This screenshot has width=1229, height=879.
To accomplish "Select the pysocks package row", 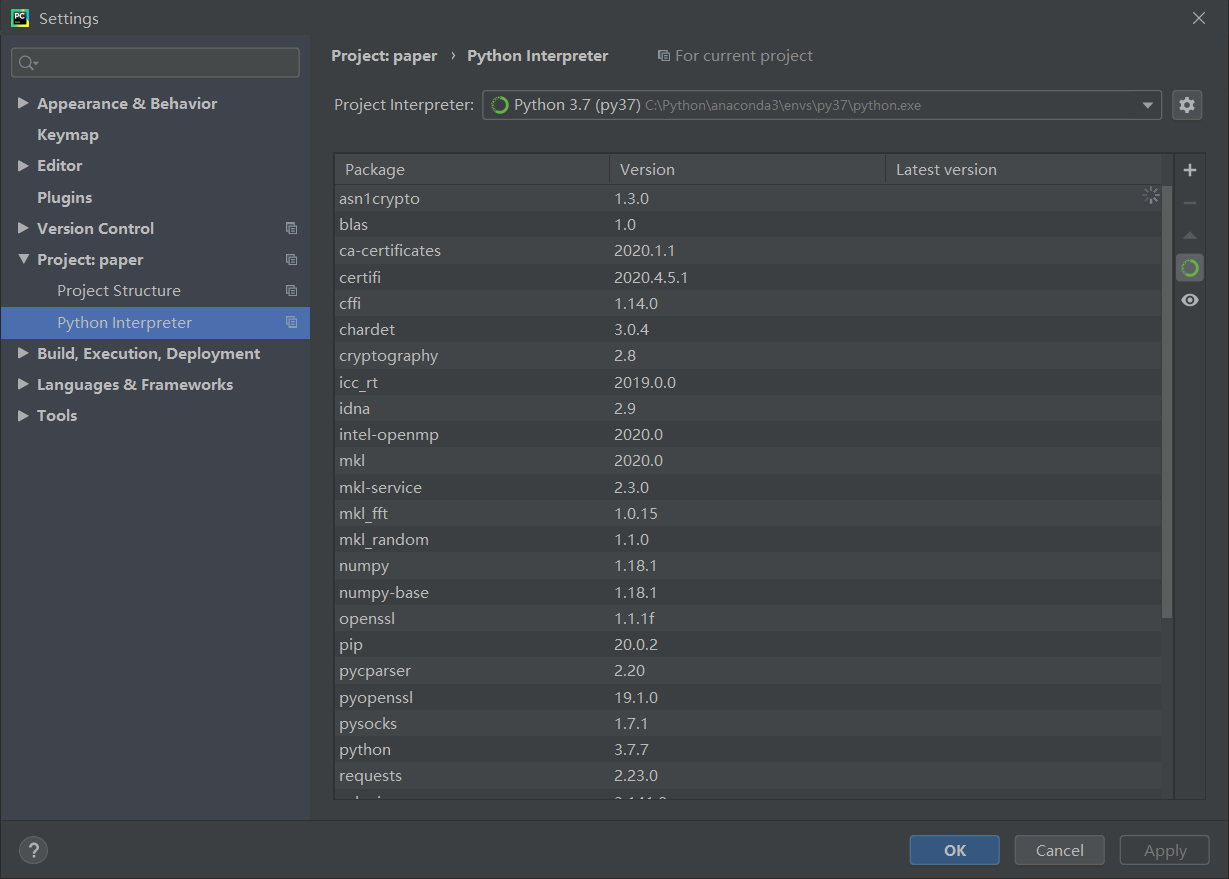I will pos(748,723).
